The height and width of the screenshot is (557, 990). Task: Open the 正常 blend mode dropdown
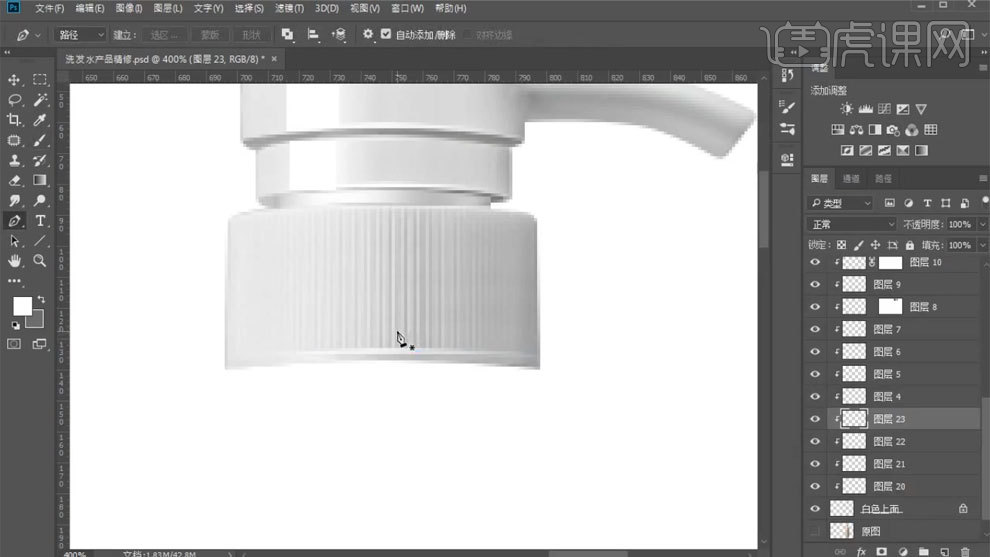pyautogui.click(x=852, y=224)
